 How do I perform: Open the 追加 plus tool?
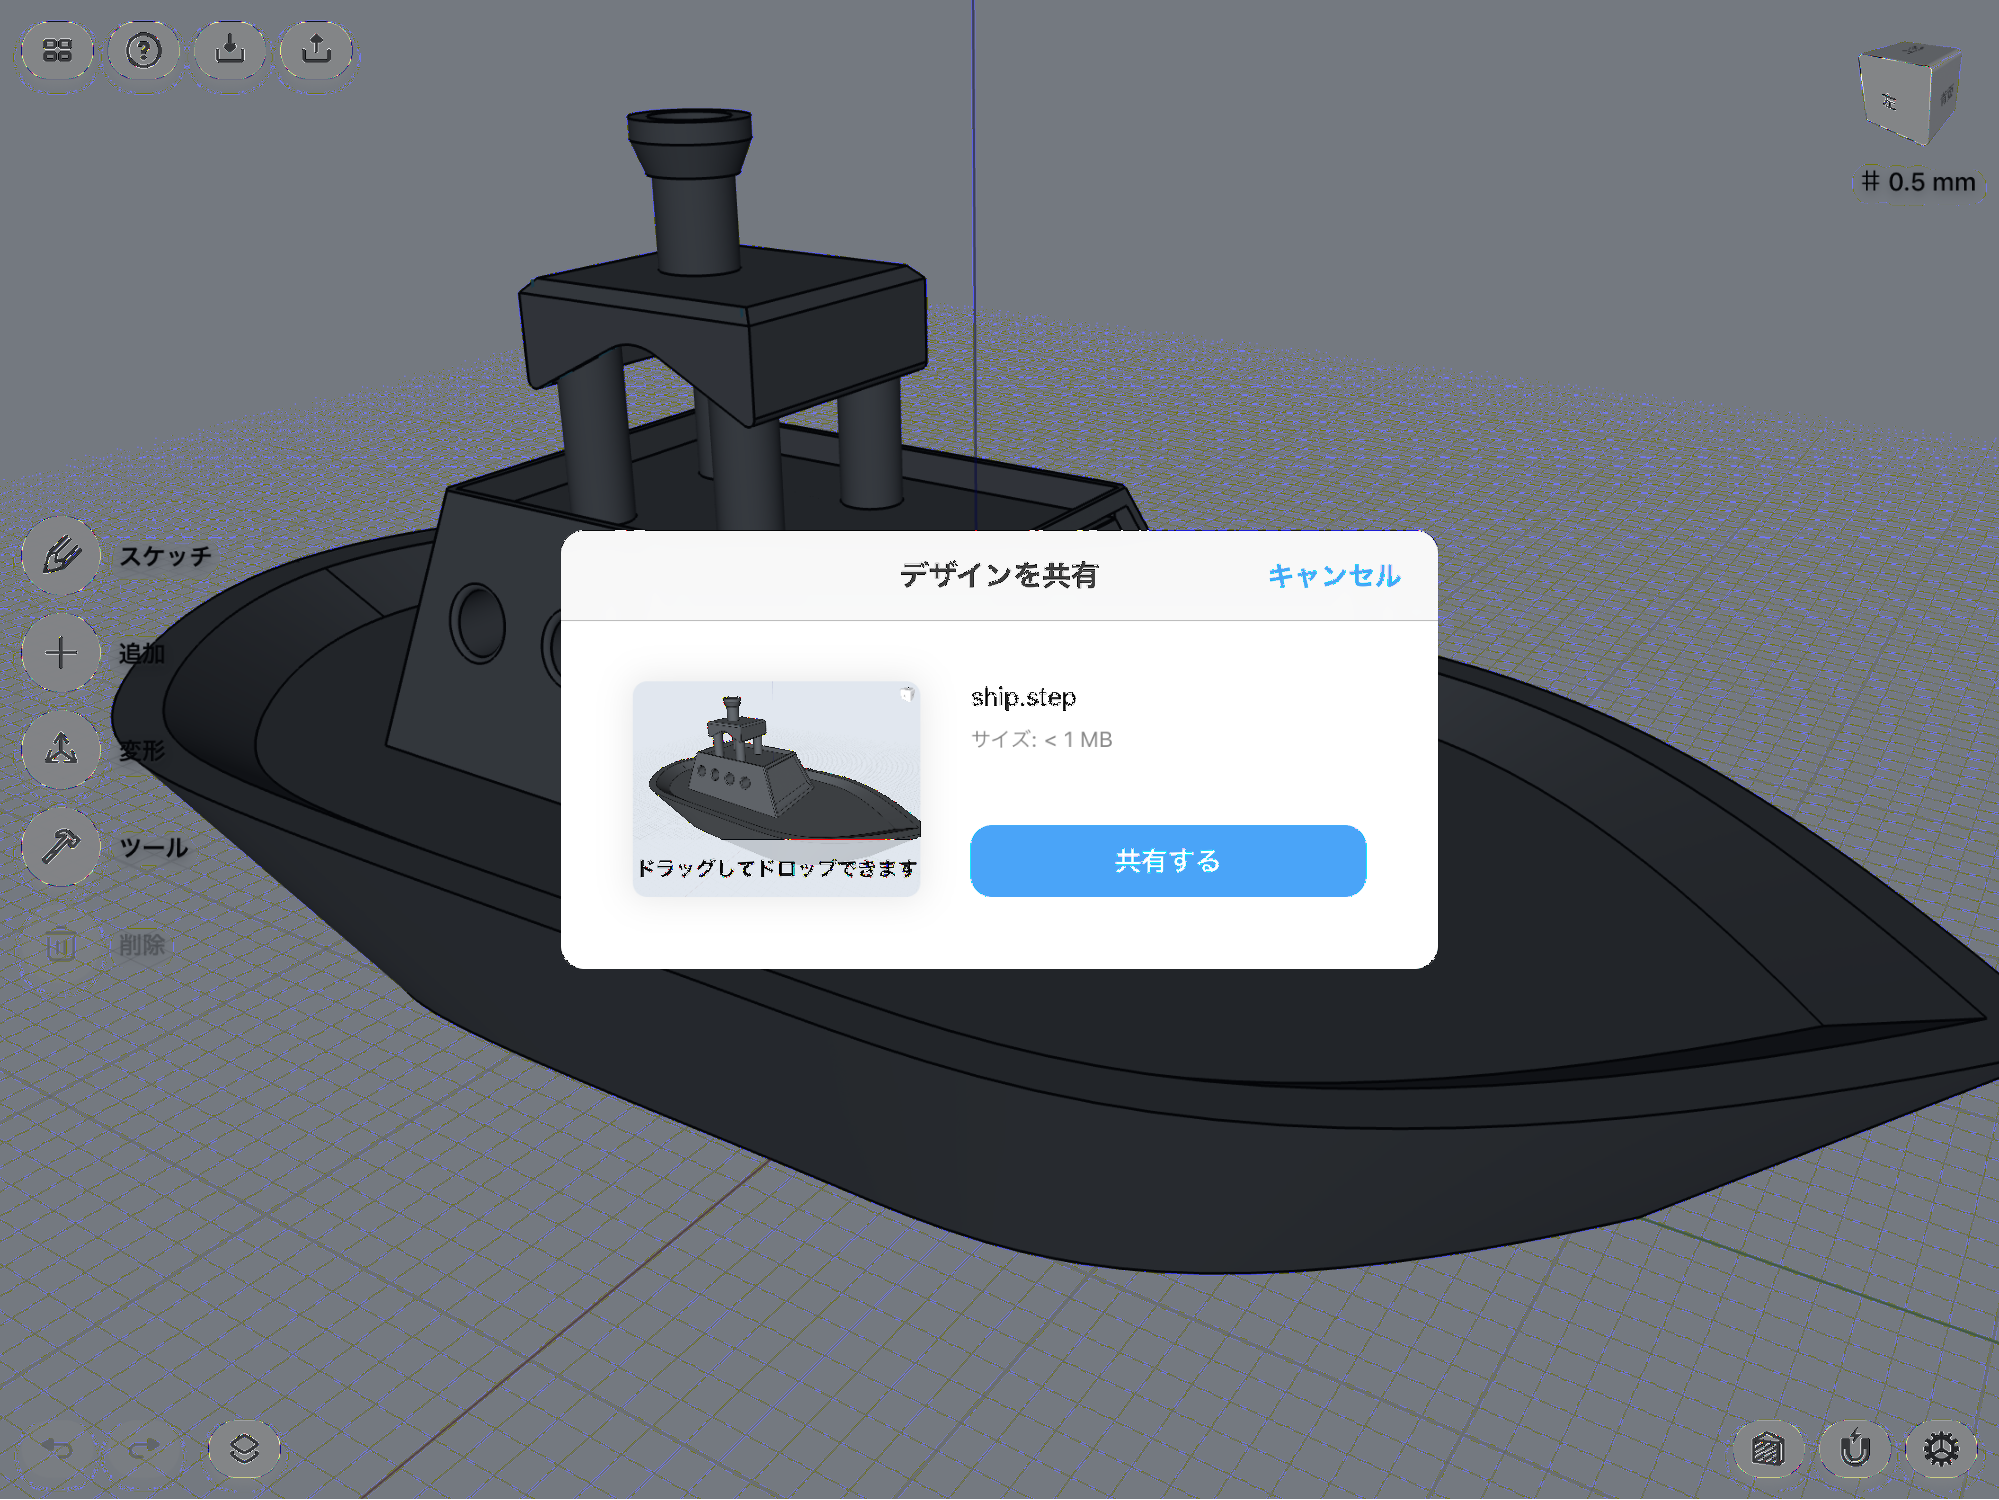point(61,653)
